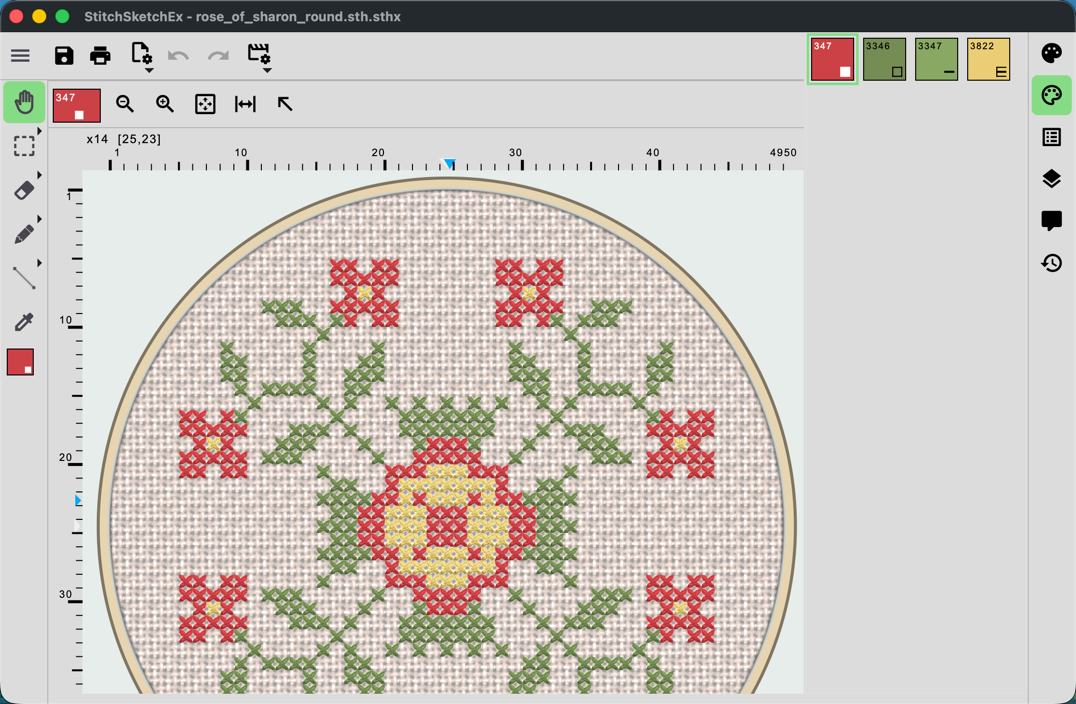This screenshot has height=704, width=1076.
Task: Redo the last action
Action: pyautogui.click(x=218, y=56)
